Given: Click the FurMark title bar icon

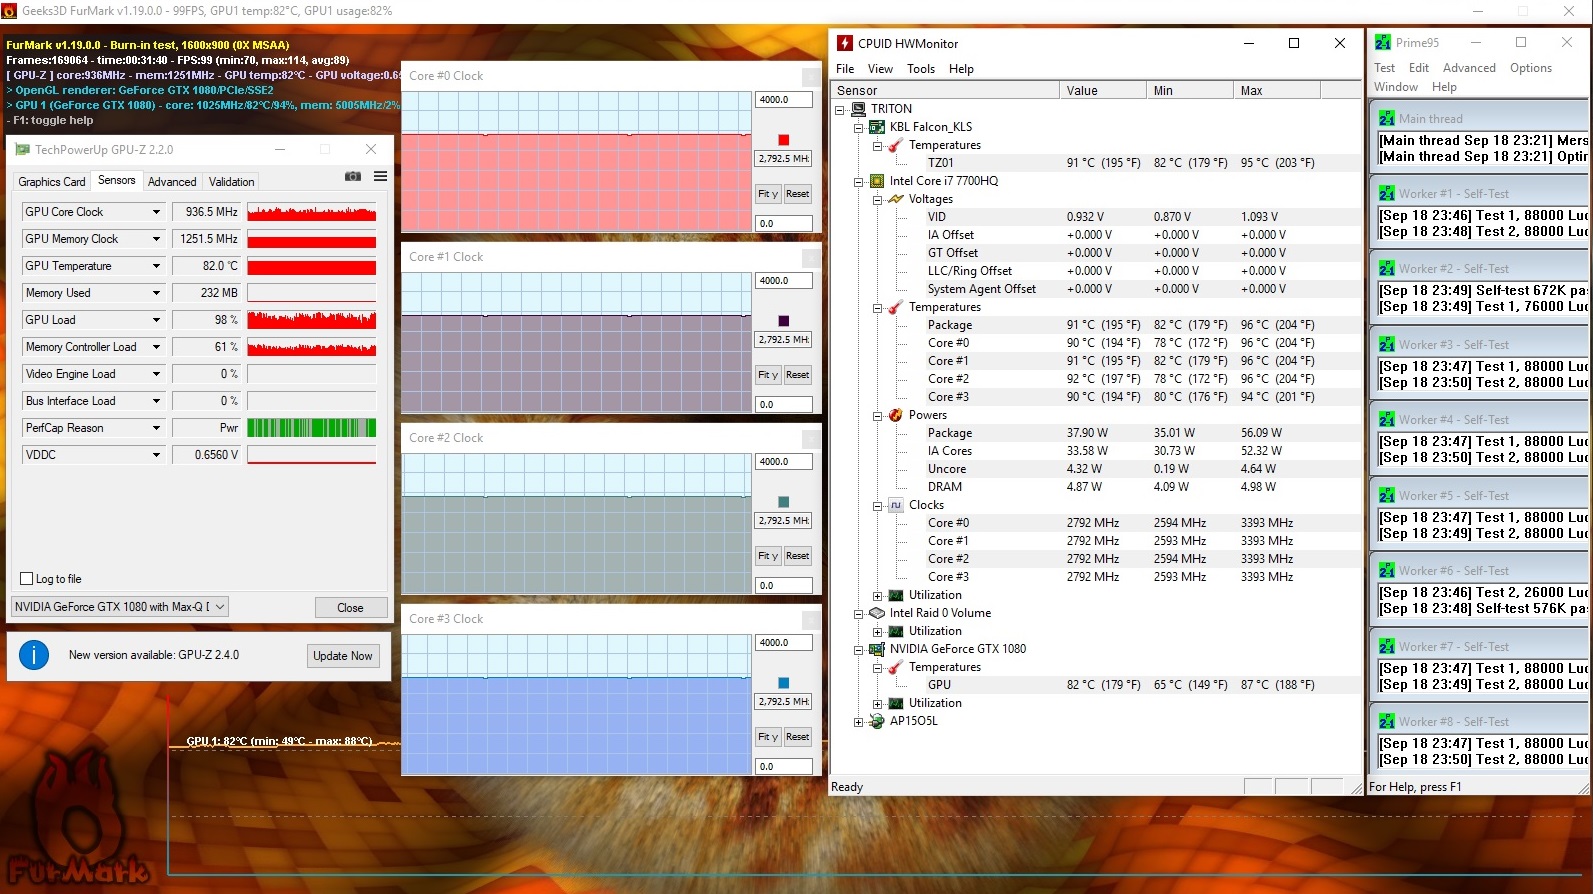Looking at the screenshot, I should (10, 11).
